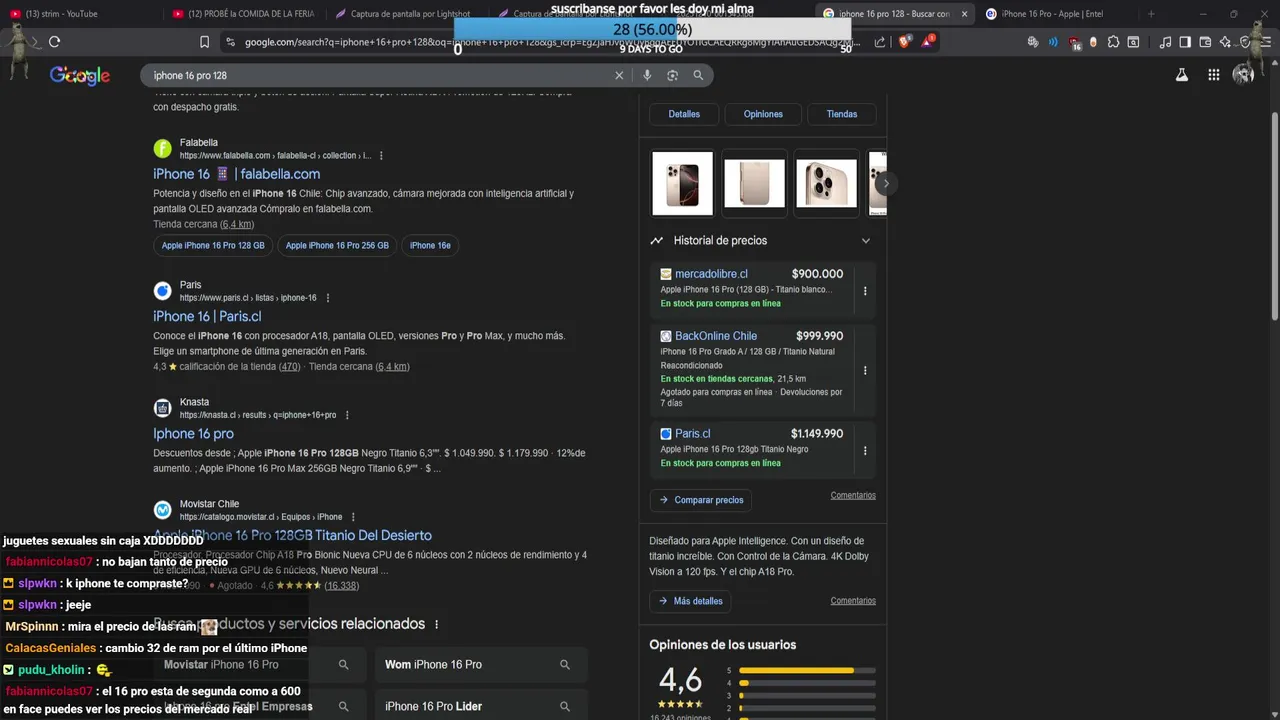Open Google Search Labs flask icon
This screenshot has height=720, width=1280.
(x=1182, y=75)
